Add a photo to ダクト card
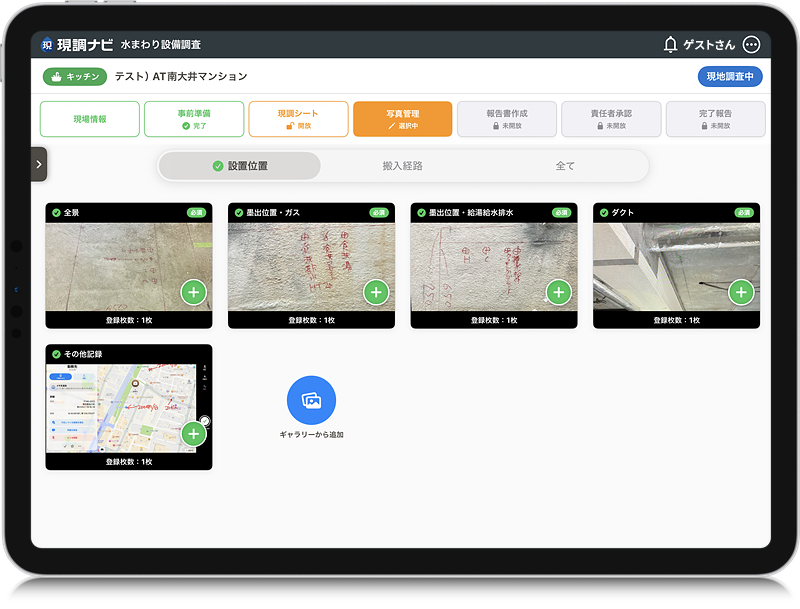Viewport: 800px width, 609px height. 741,292
